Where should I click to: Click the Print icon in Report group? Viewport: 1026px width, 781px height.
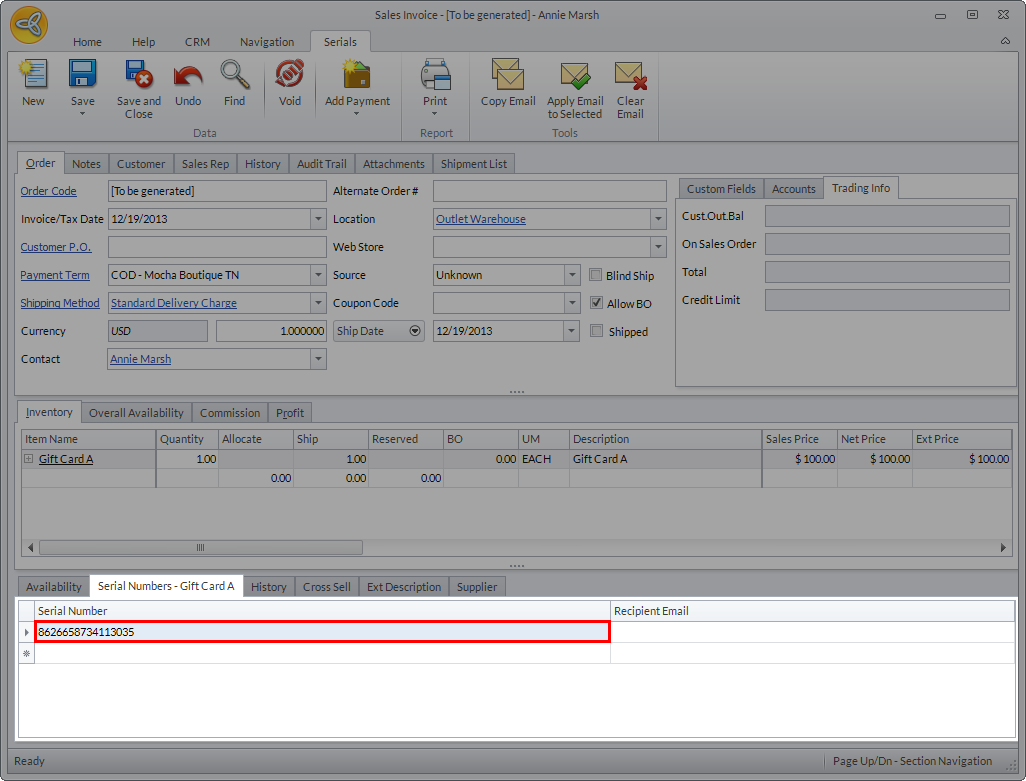pyautogui.click(x=435, y=77)
